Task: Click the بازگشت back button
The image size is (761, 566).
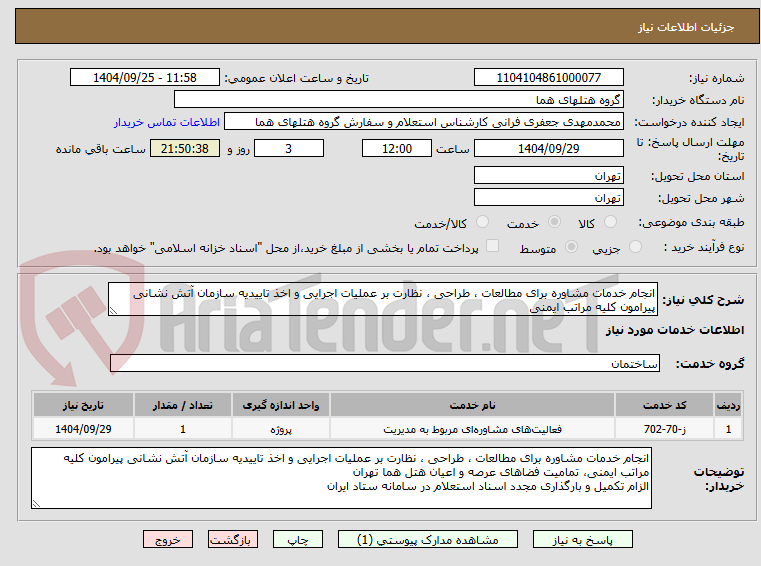Action: (x=232, y=539)
